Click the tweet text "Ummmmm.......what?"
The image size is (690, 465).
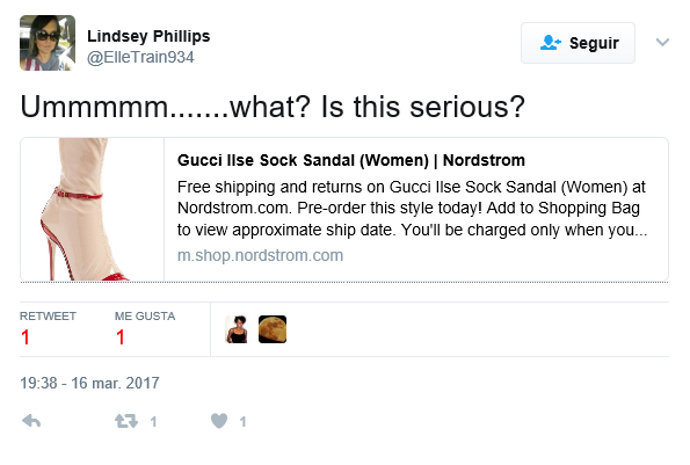point(272,106)
